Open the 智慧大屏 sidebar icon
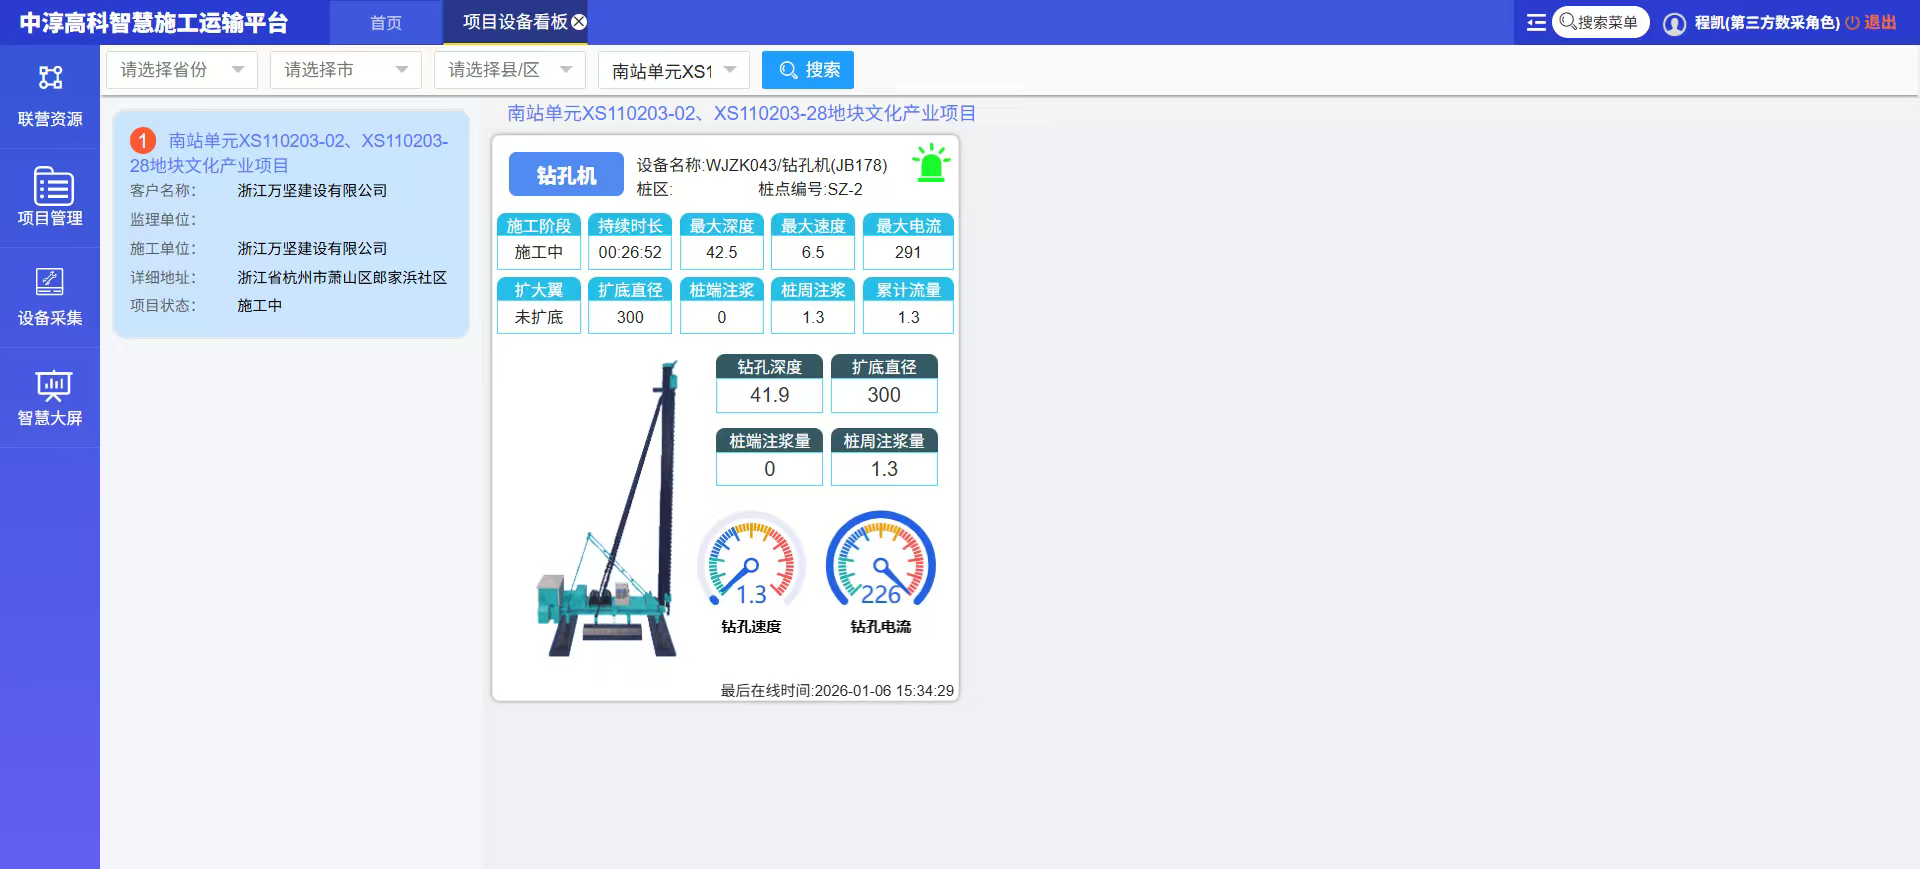1920x869 pixels. point(50,385)
